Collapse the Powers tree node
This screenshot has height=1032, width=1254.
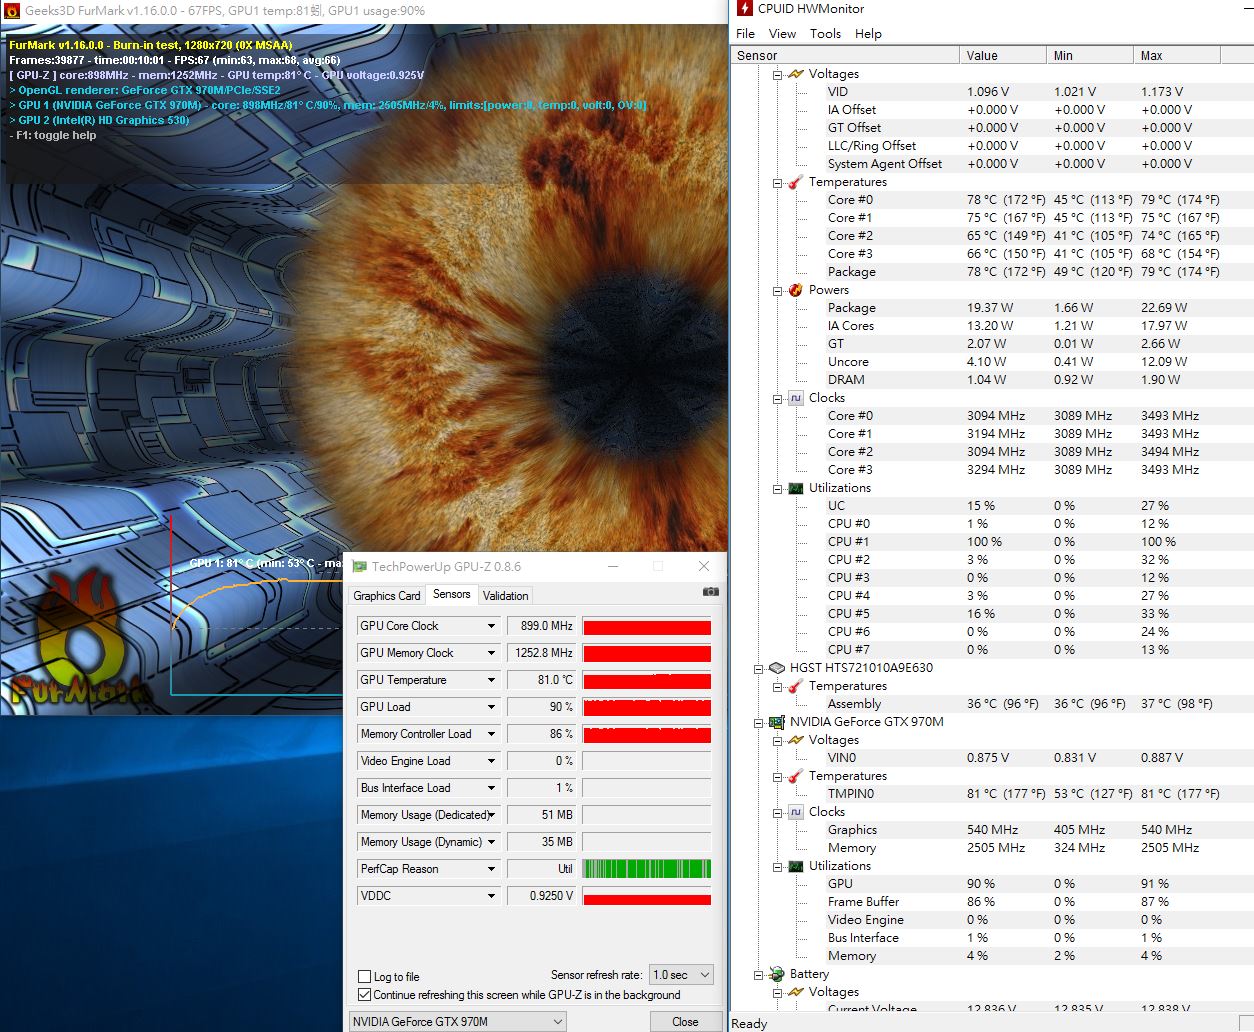coord(778,290)
